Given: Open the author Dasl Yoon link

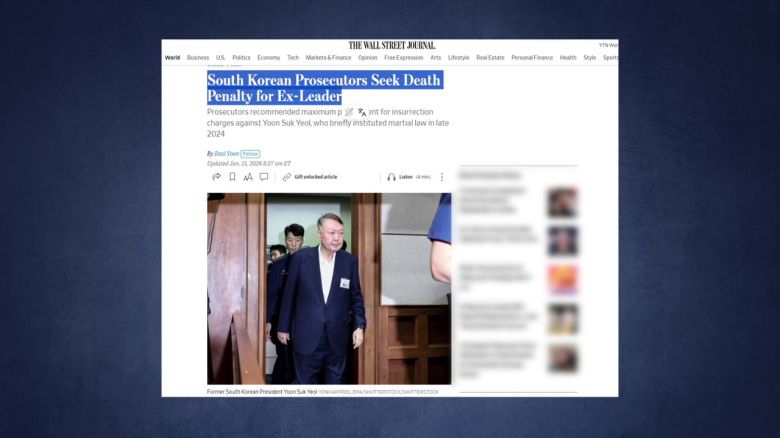Looking at the screenshot, I should click(x=226, y=154).
